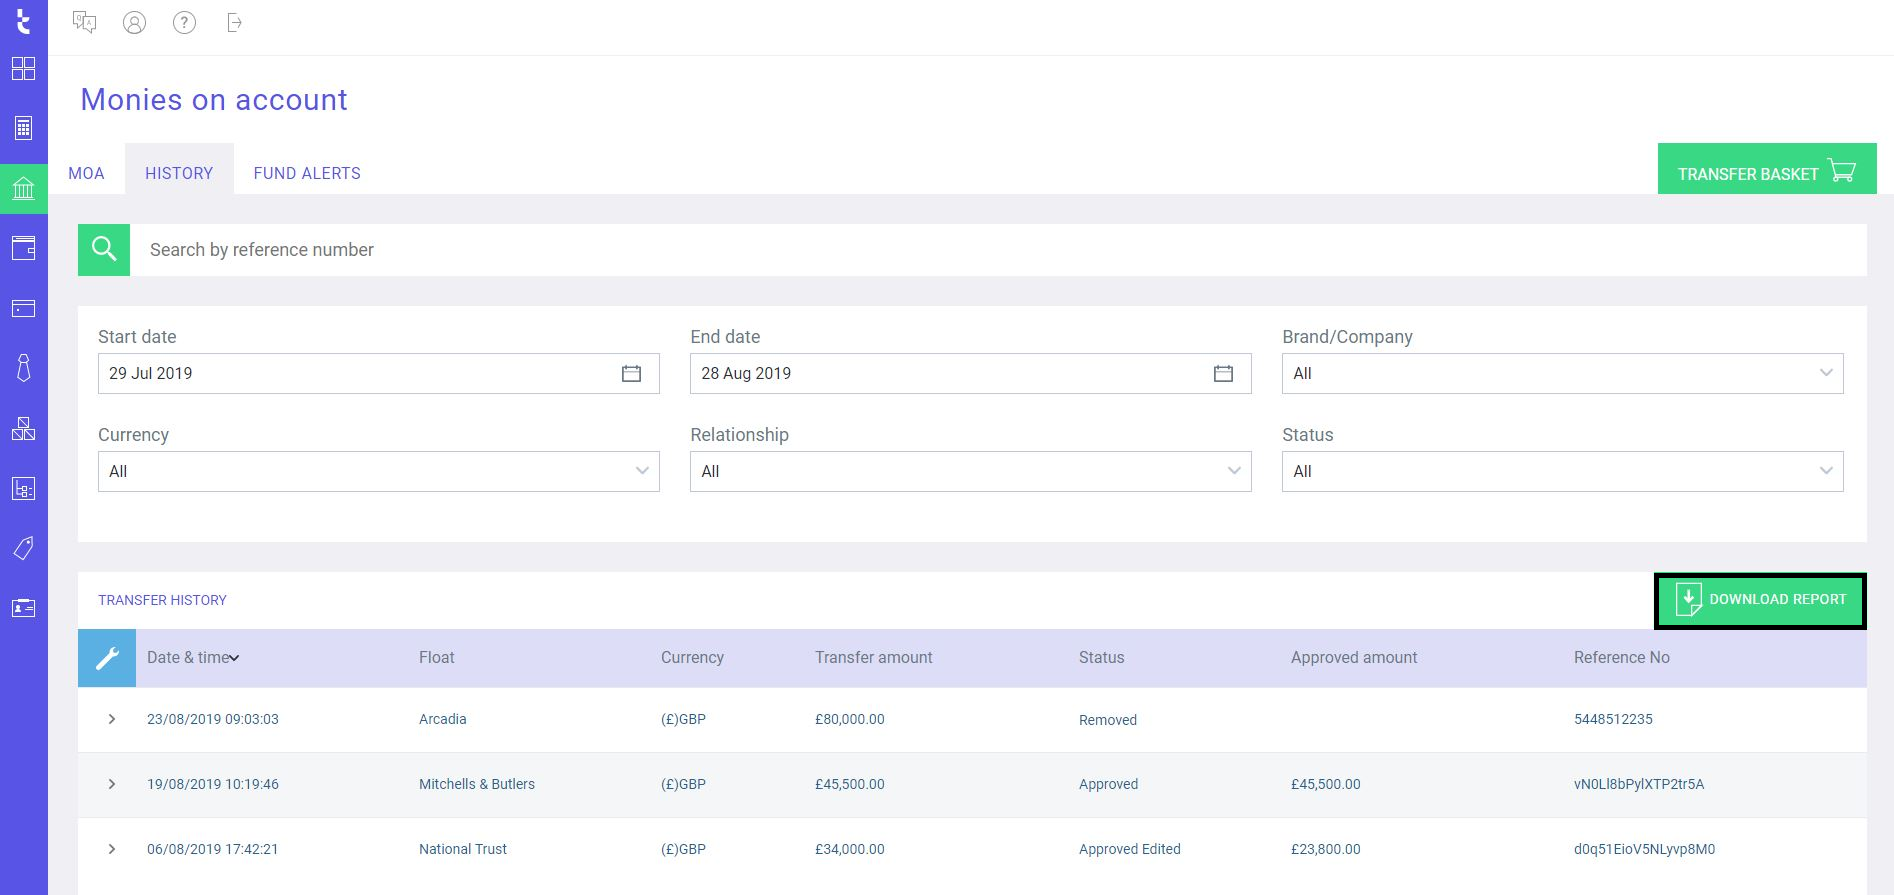Expand the National Trust transfer row
The height and width of the screenshot is (895, 1894).
point(112,849)
